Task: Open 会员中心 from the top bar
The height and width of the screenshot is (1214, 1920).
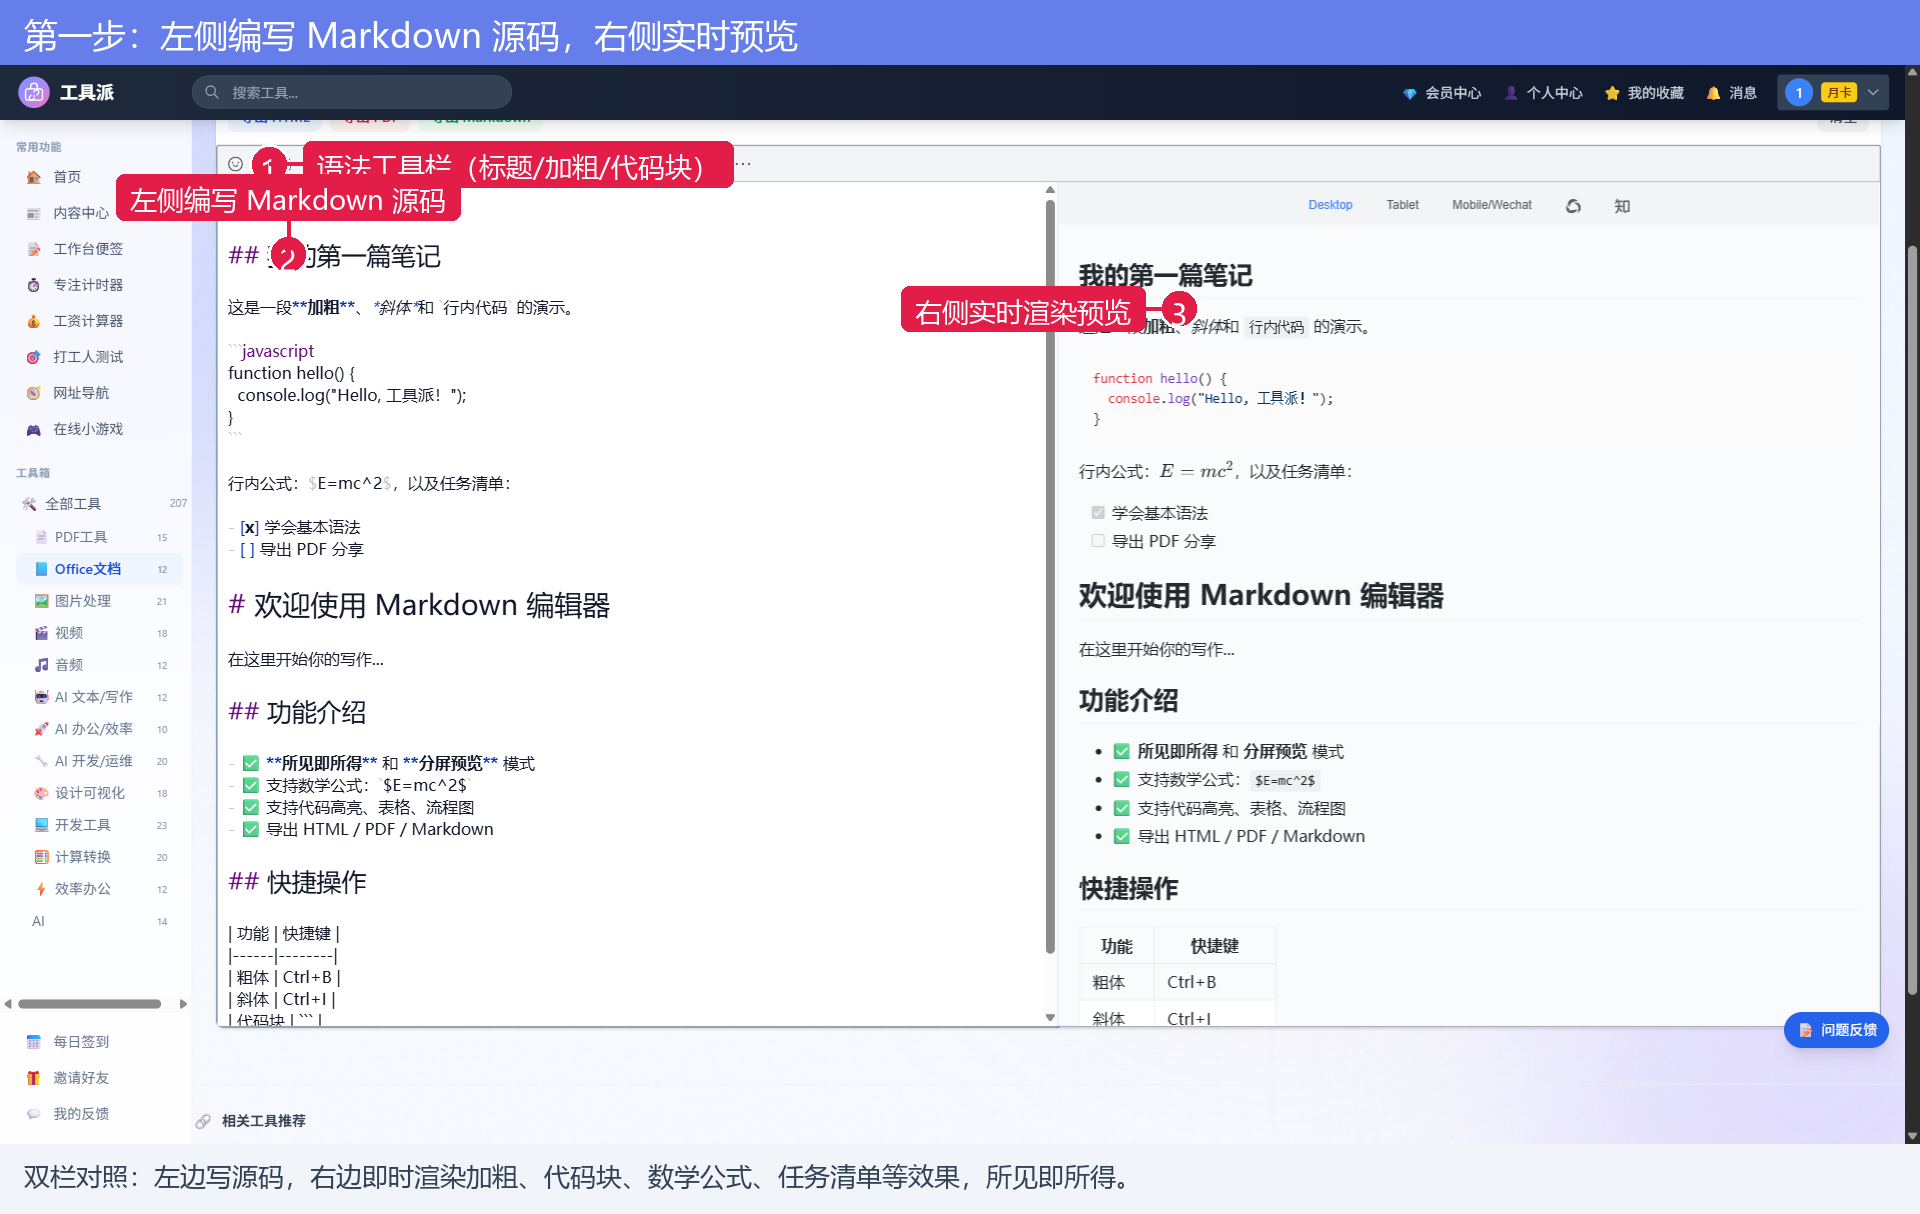Action: (1441, 93)
